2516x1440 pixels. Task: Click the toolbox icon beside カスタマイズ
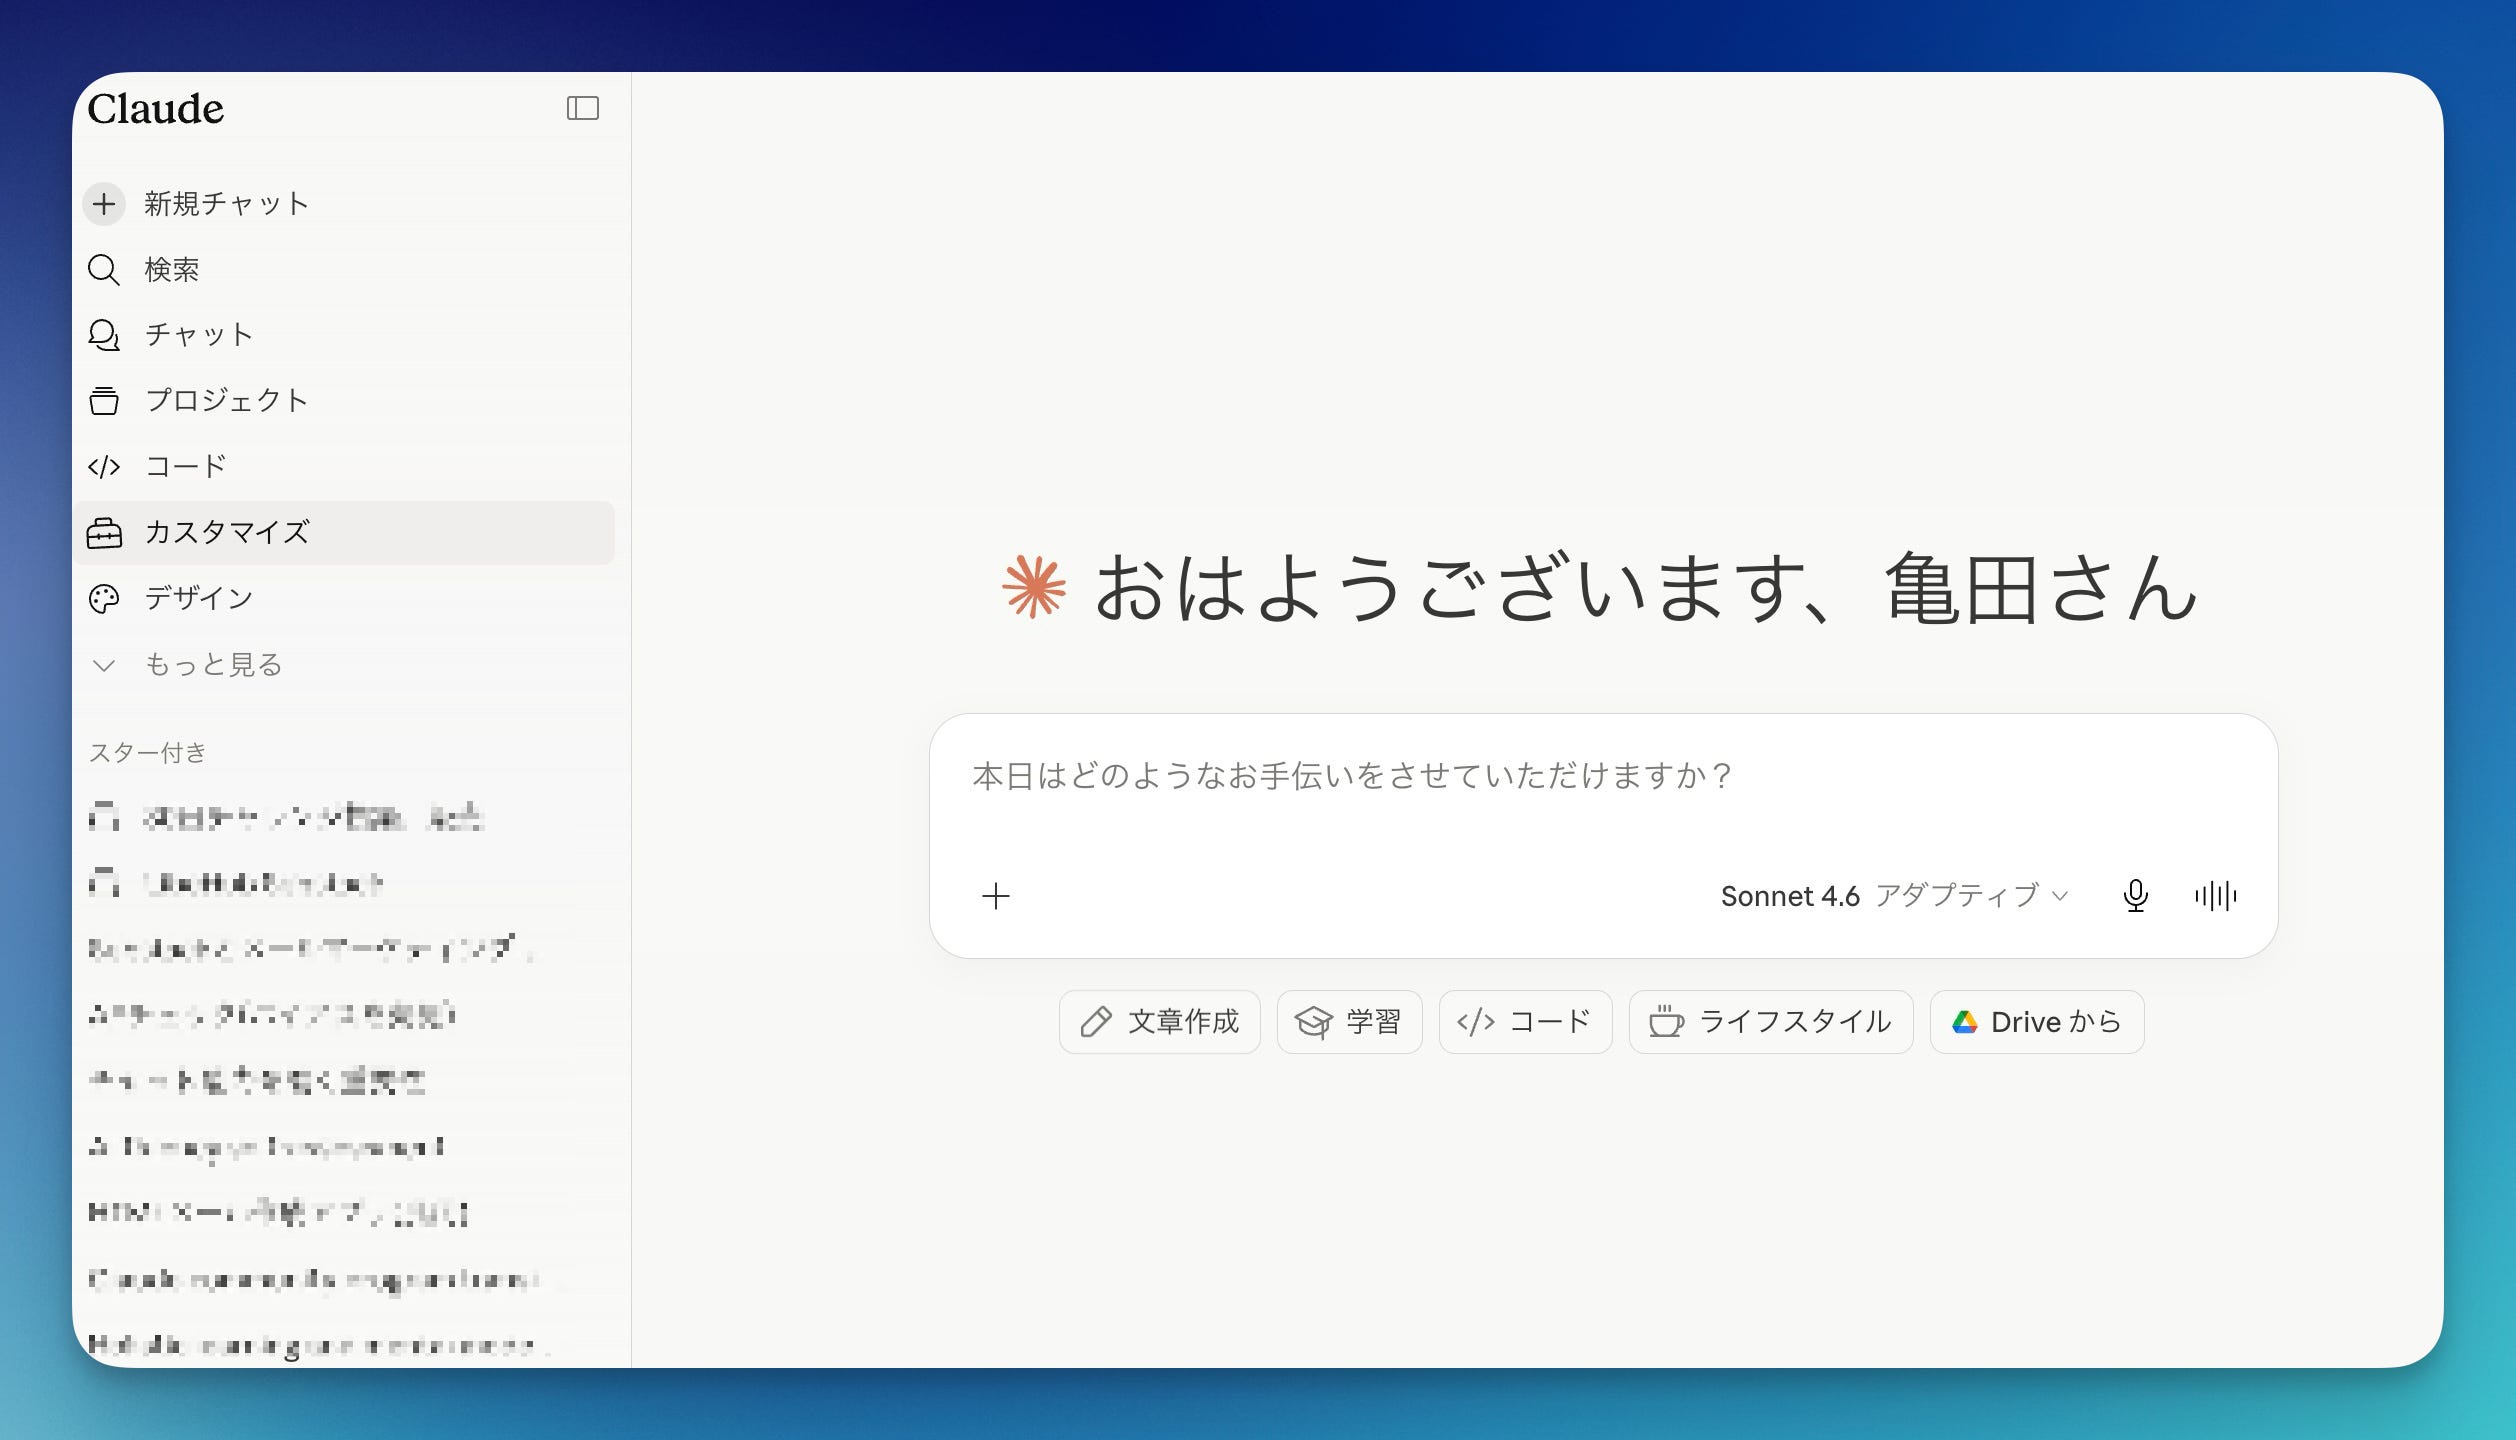tap(104, 533)
